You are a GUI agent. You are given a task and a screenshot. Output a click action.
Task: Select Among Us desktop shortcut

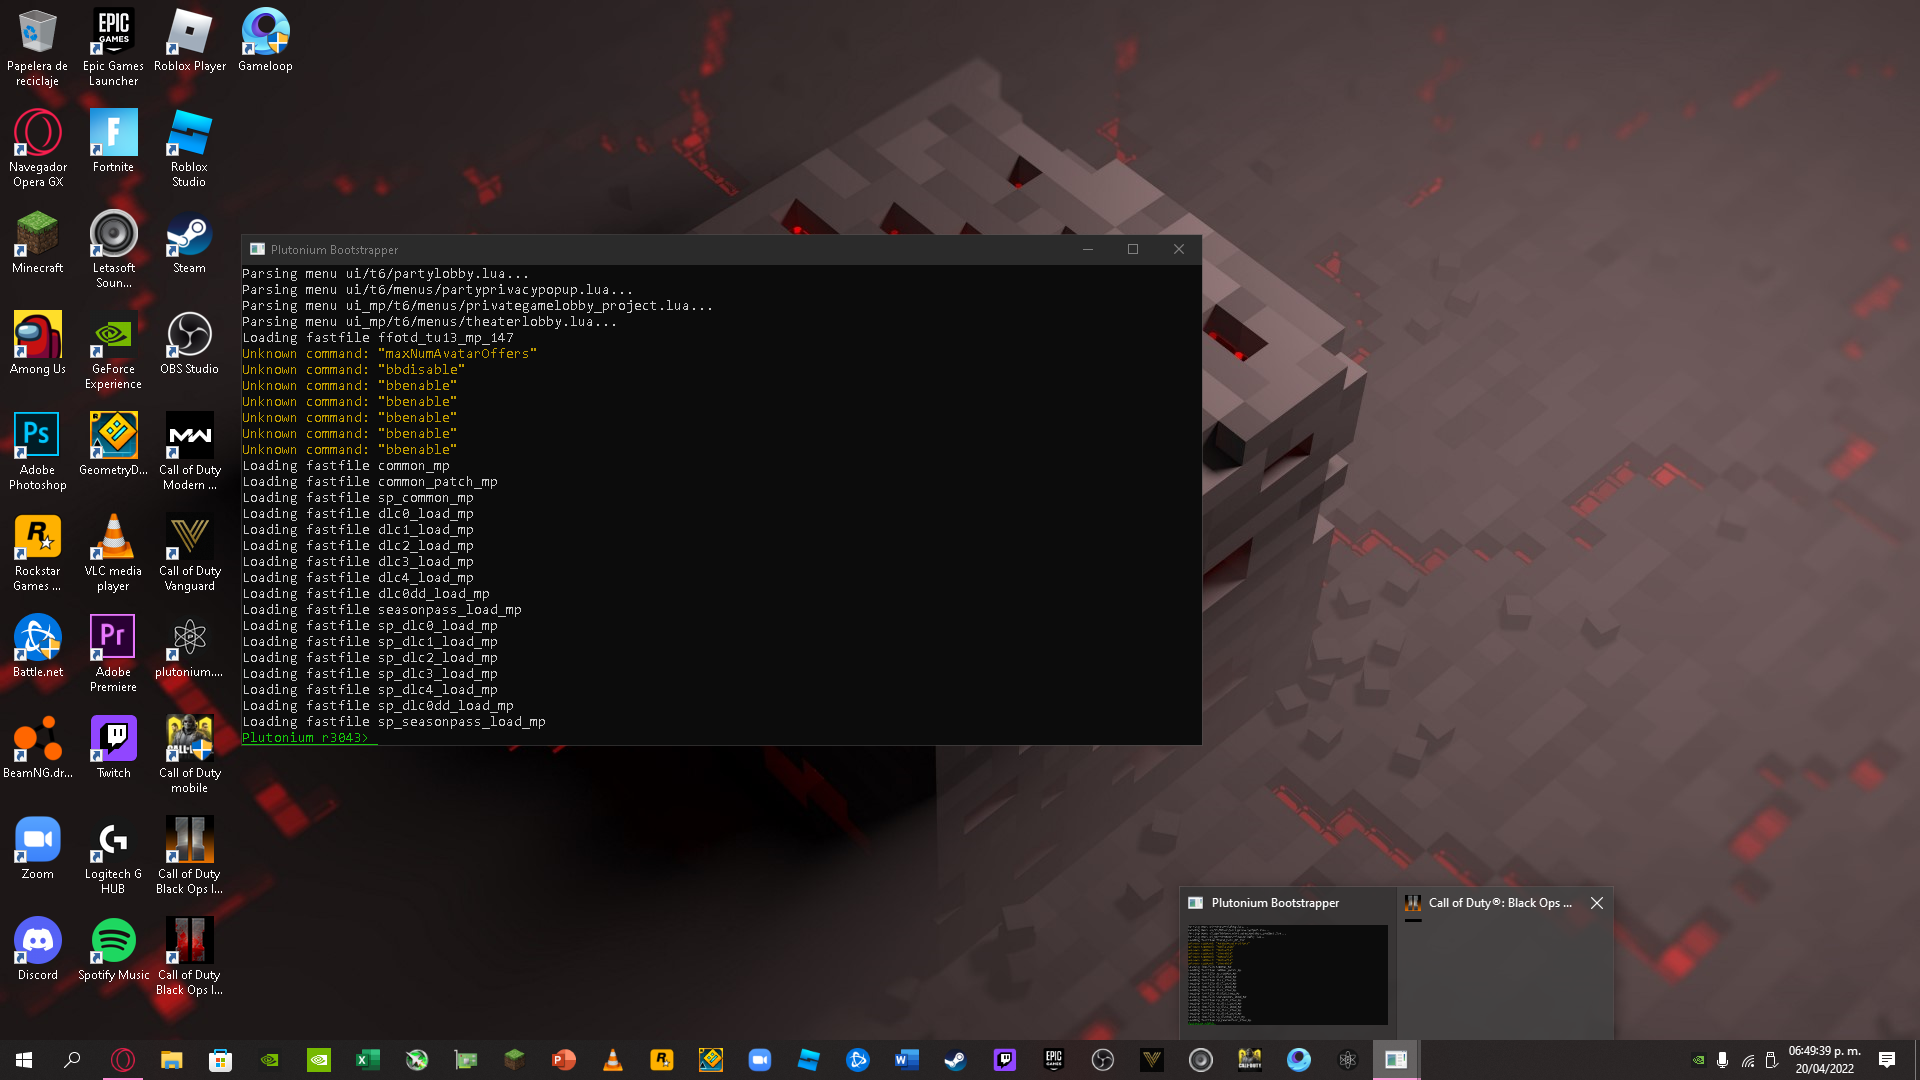click(x=37, y=343)
